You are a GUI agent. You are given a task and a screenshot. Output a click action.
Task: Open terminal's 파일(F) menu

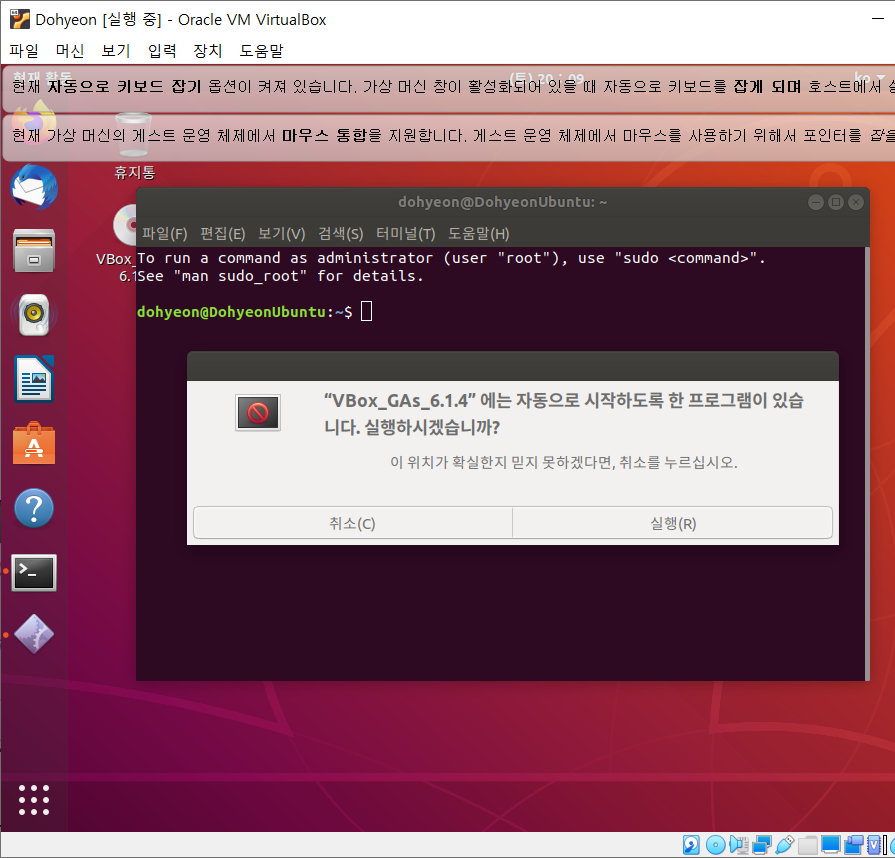[164, 233]
